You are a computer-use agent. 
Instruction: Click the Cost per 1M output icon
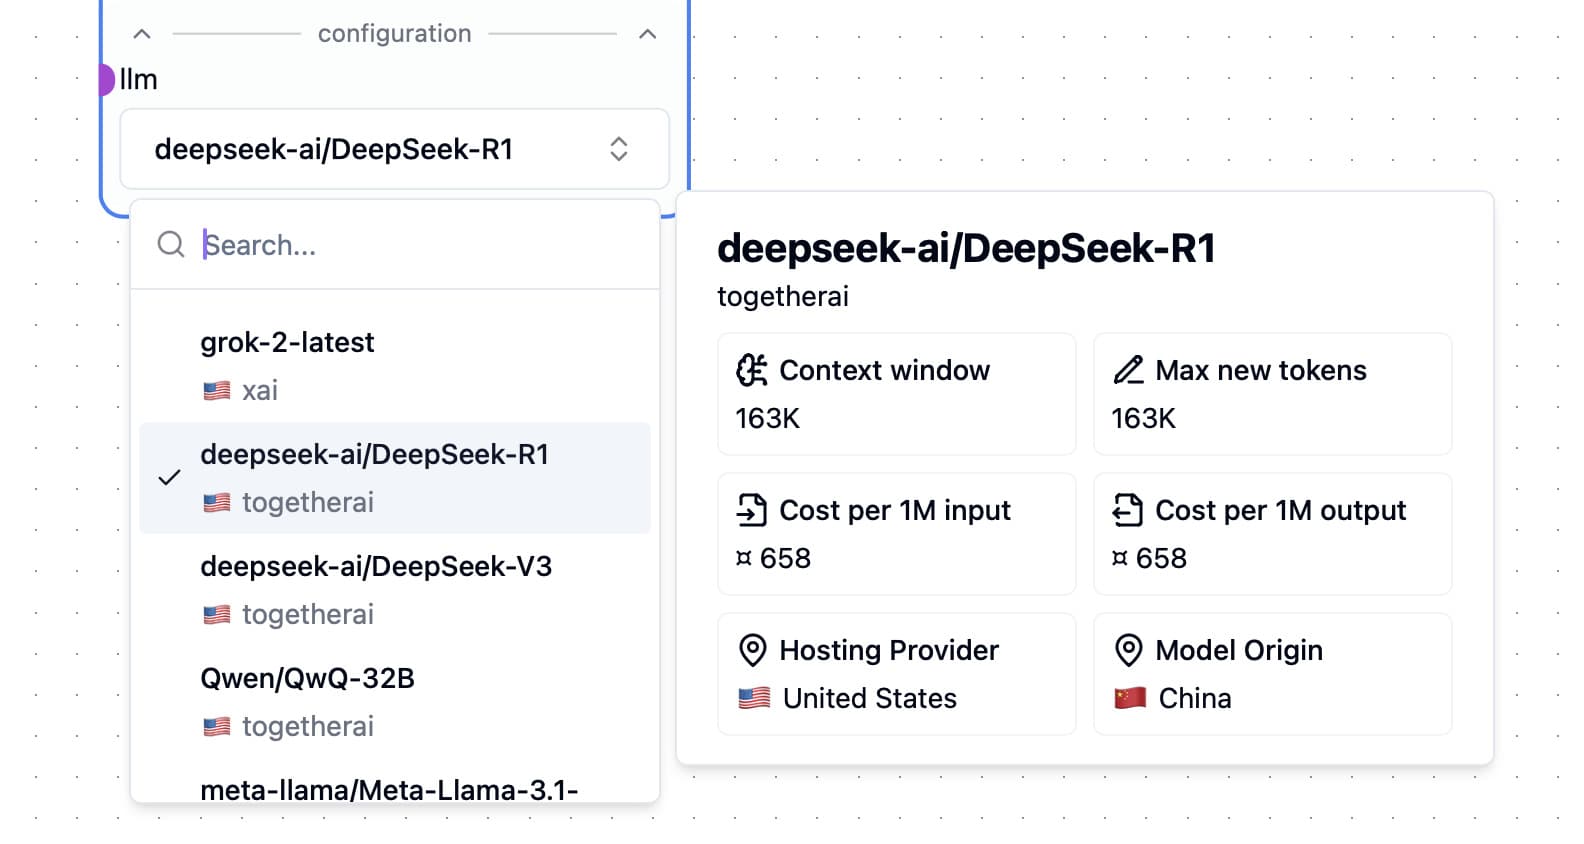coord(1128,510)
